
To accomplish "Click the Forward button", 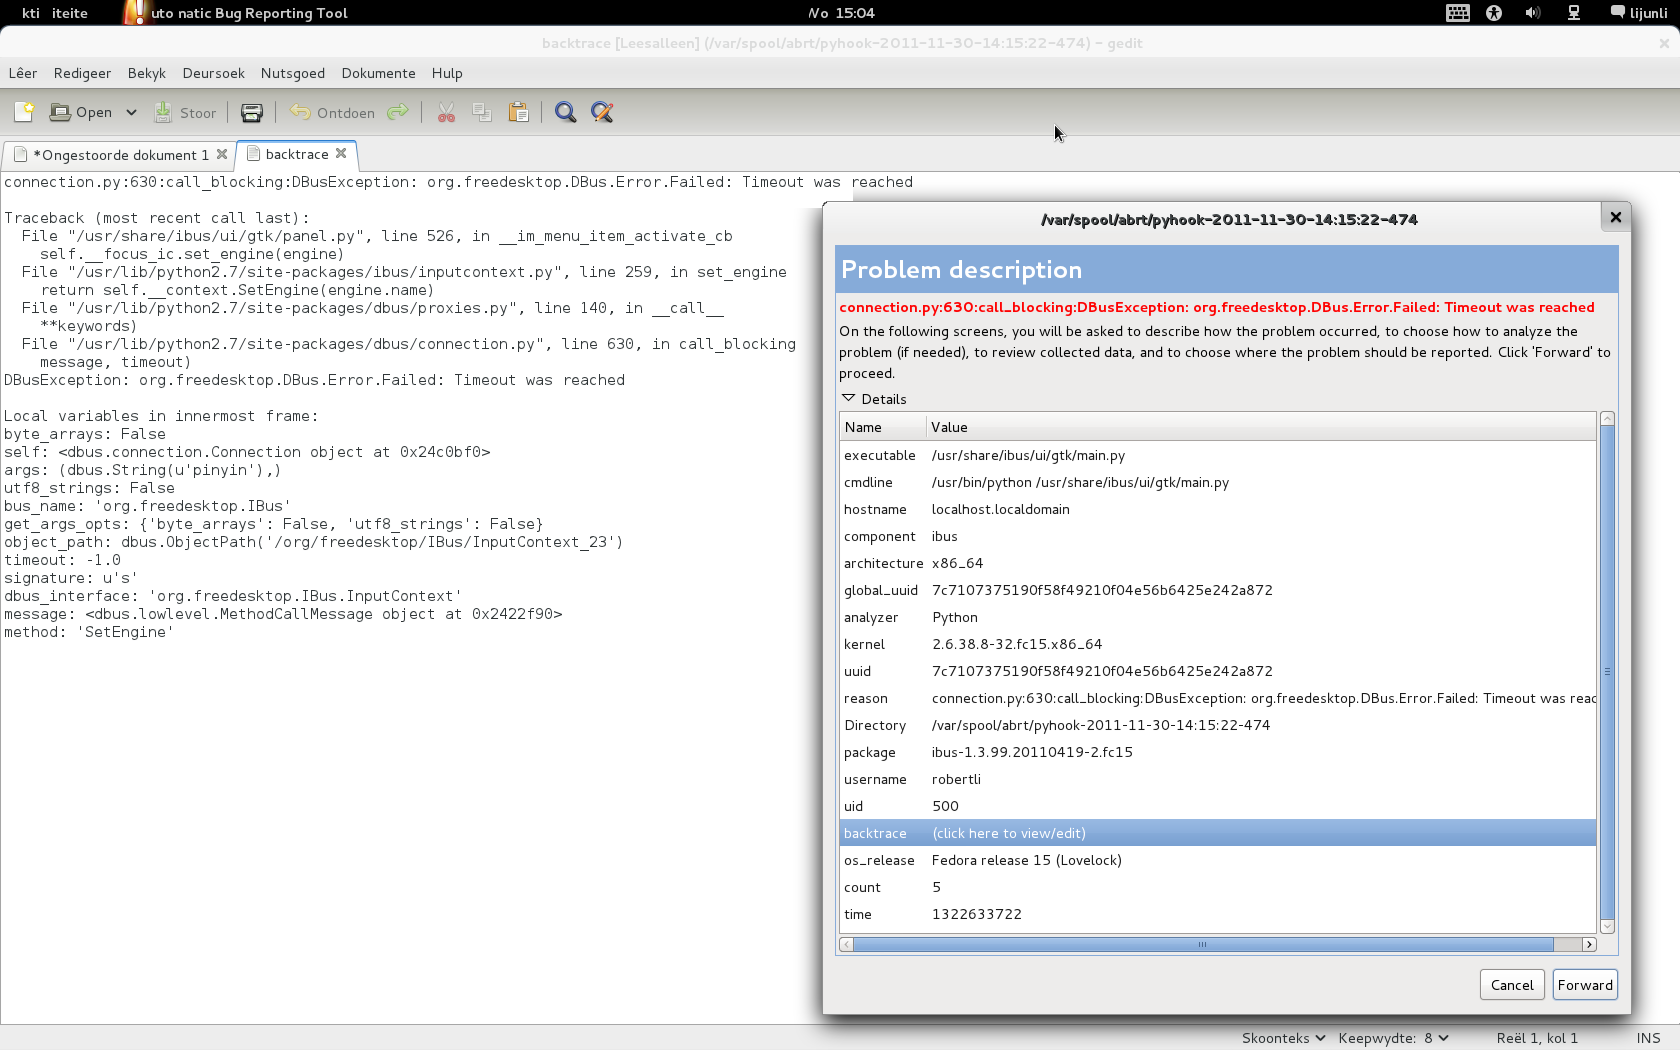I will tap(1585, 985).
